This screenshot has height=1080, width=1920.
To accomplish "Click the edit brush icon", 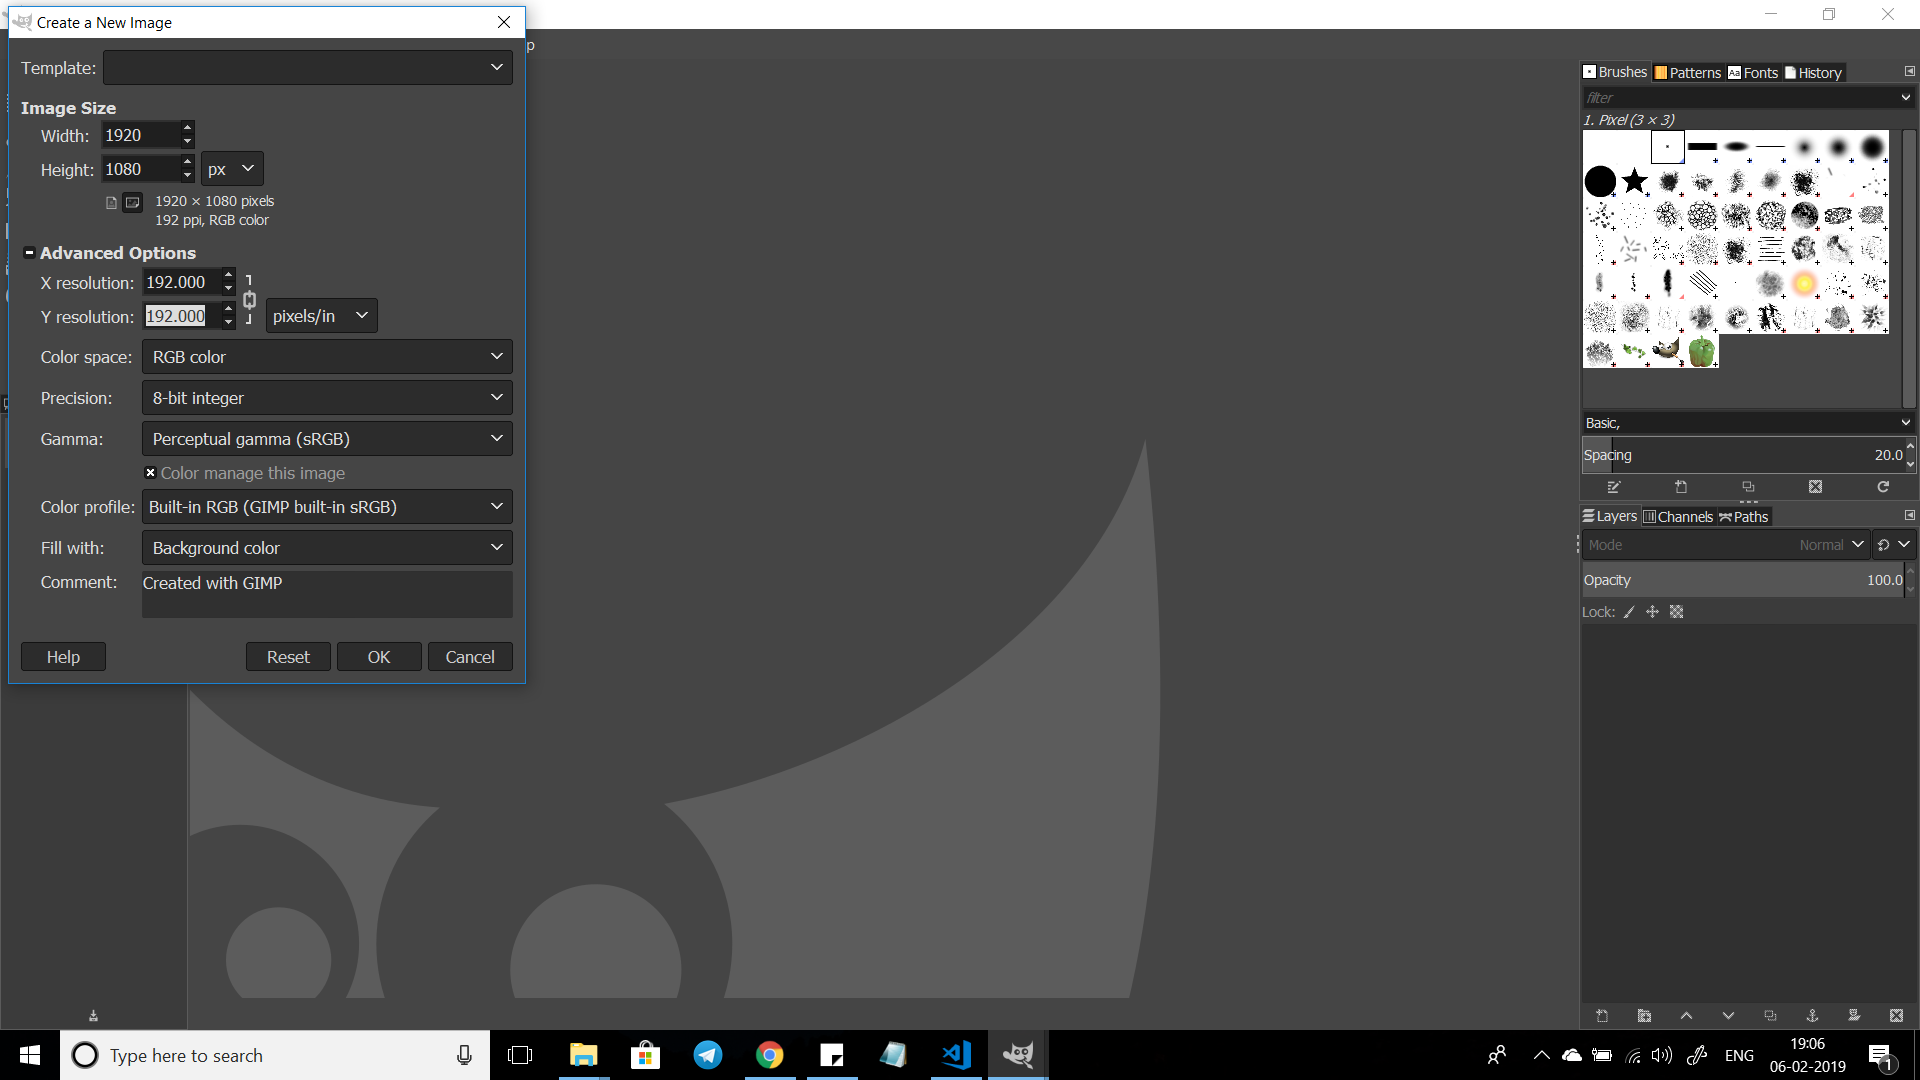I will coord(1613,487).
